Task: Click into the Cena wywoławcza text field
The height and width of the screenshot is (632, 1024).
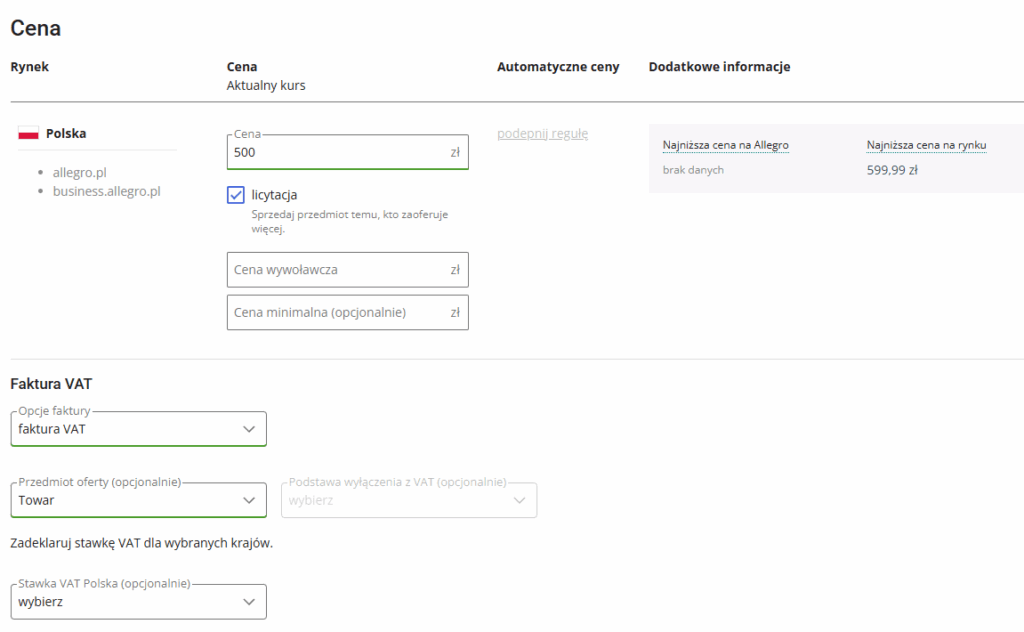Action: coord(335,270)
